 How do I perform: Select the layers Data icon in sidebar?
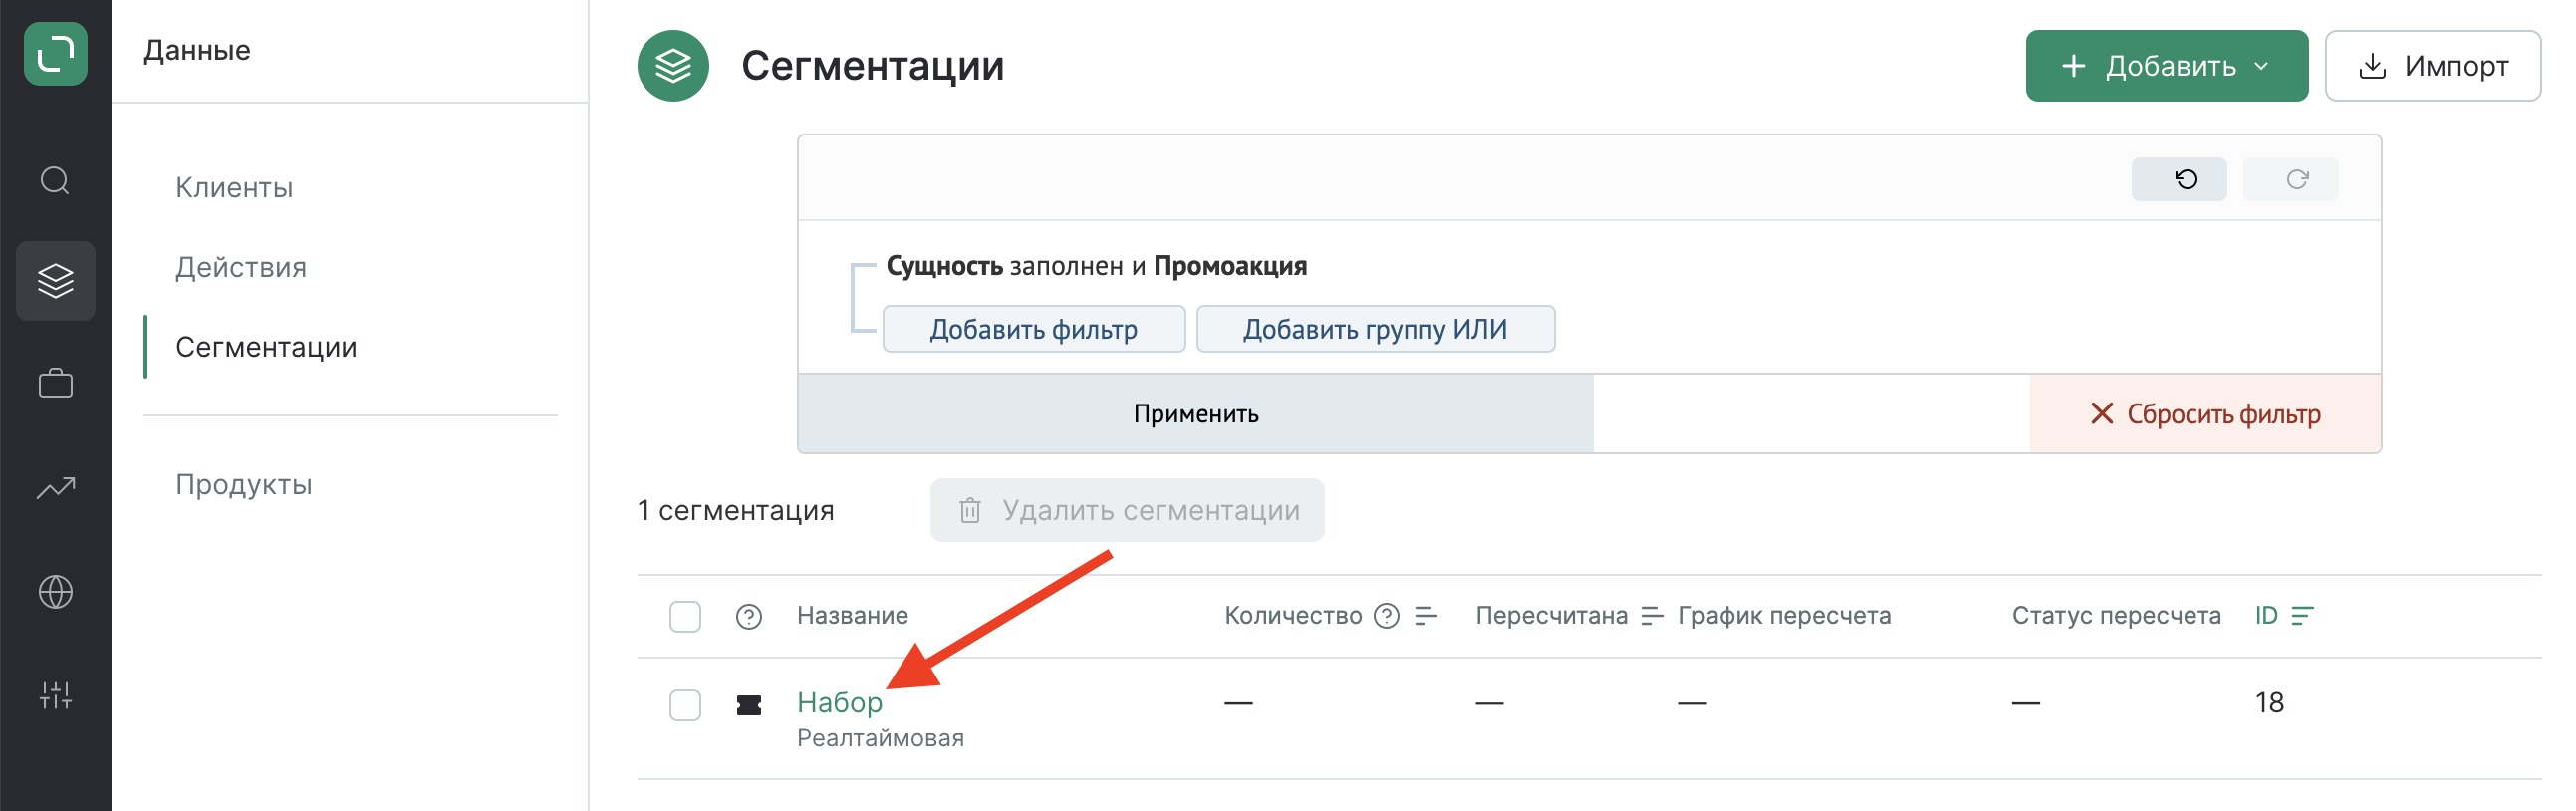[x=55, y=281]
